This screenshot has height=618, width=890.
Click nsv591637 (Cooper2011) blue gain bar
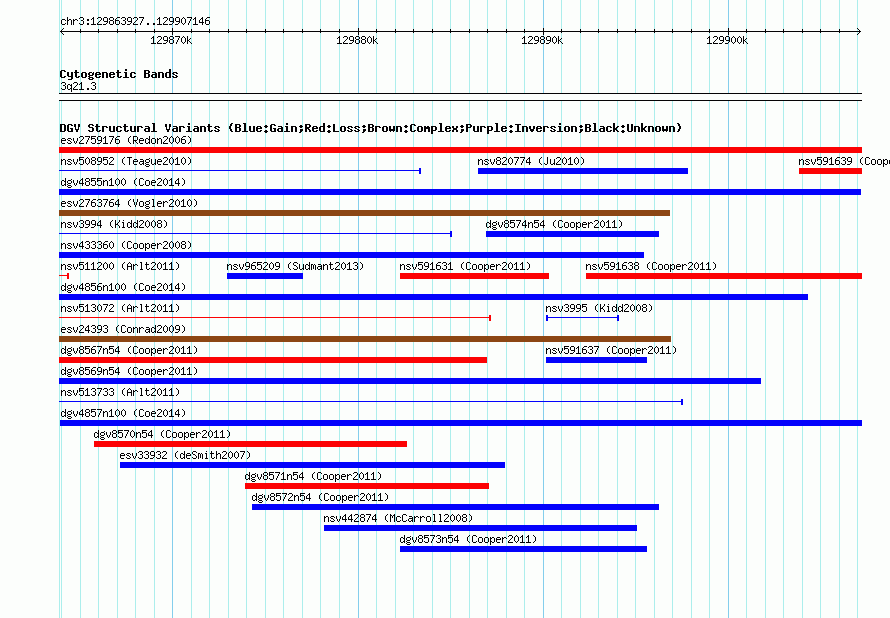coord(596,360)
